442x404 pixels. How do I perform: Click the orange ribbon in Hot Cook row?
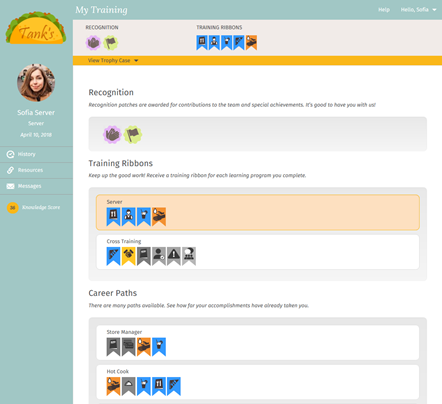(113, 386)
